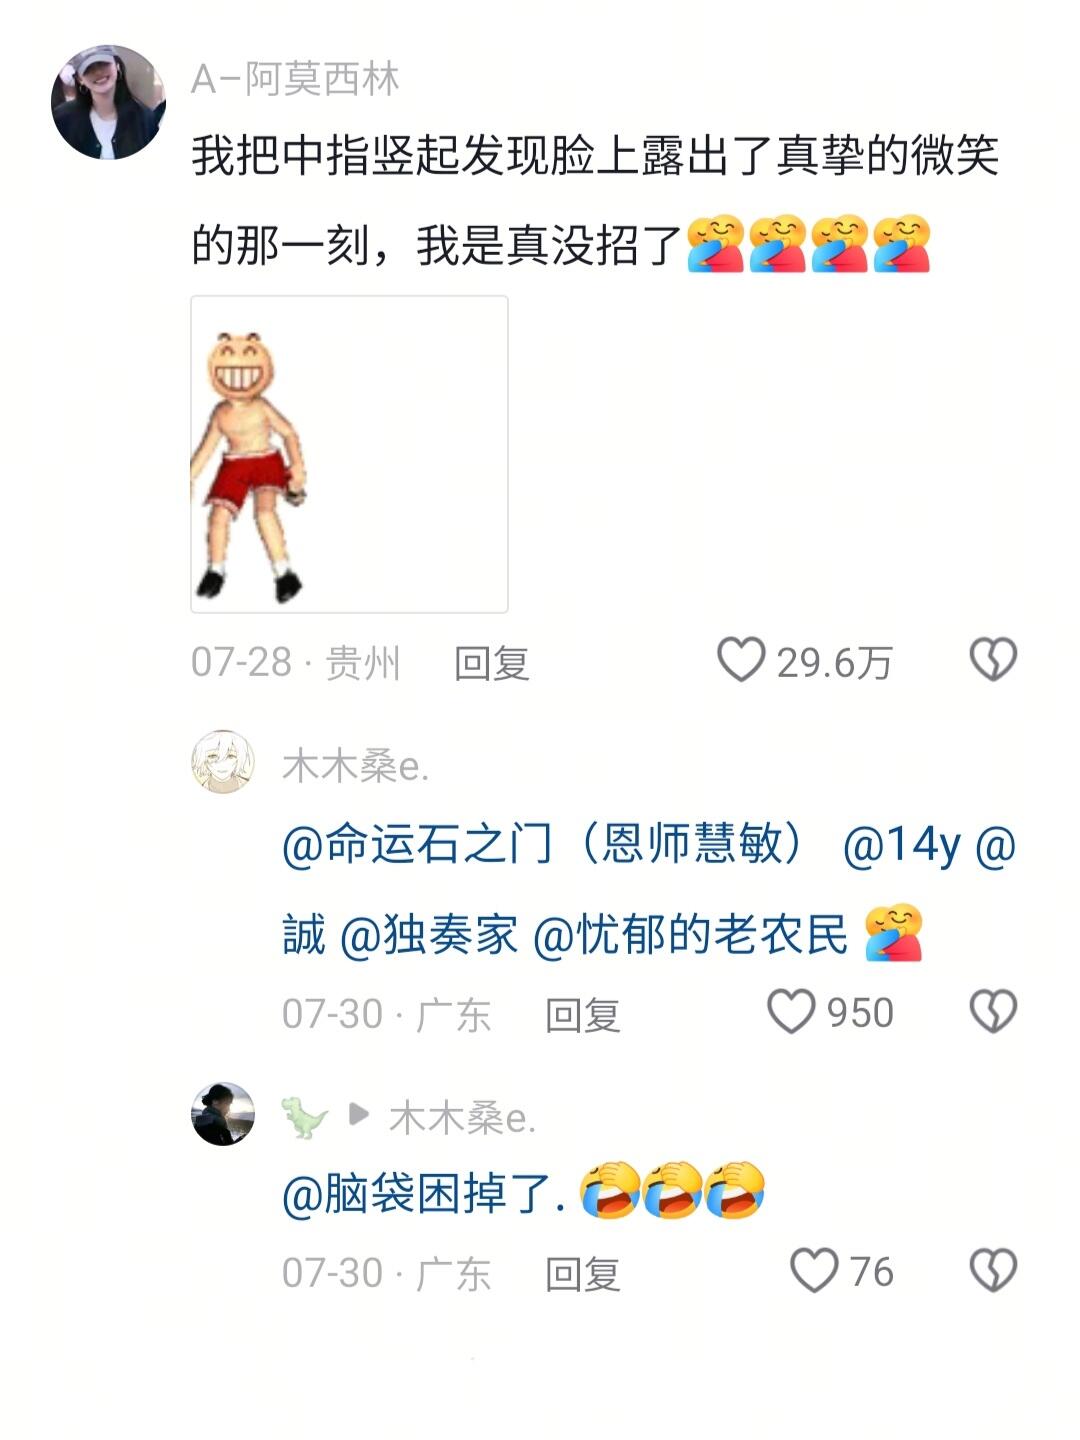This screenshot has height=1440, width=1080.
Task: Open the @脑袋困掉了. mention
Action: (424, 1193)
